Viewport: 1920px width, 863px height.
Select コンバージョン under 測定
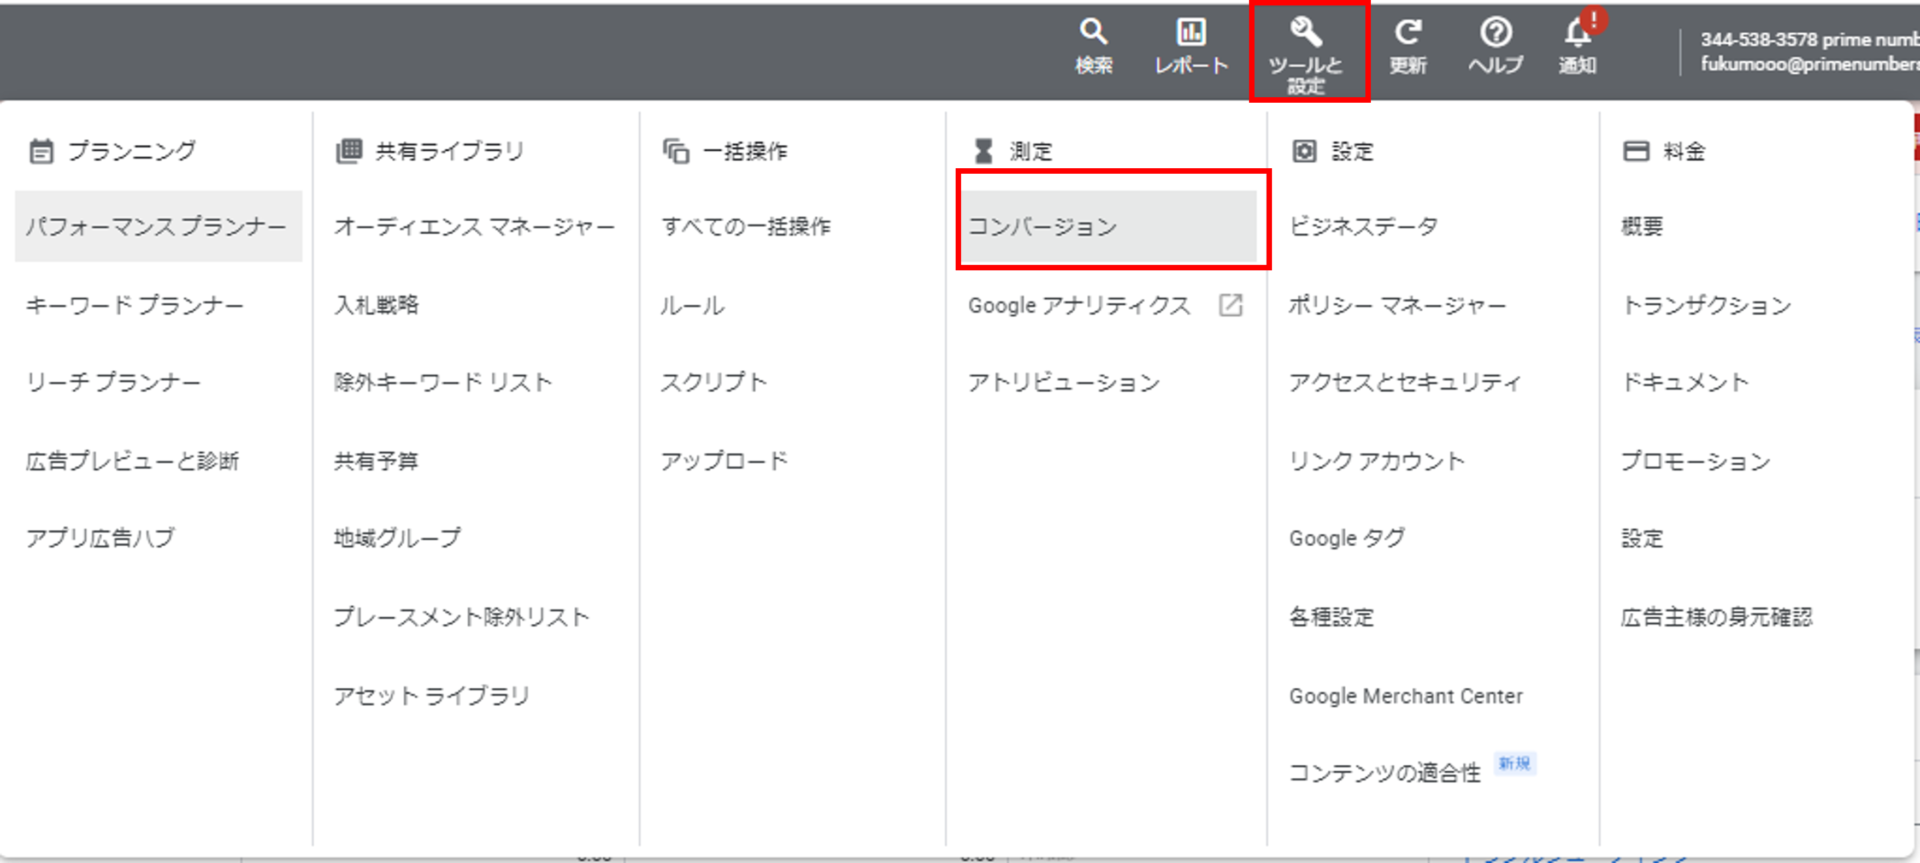click(1109, 226)
